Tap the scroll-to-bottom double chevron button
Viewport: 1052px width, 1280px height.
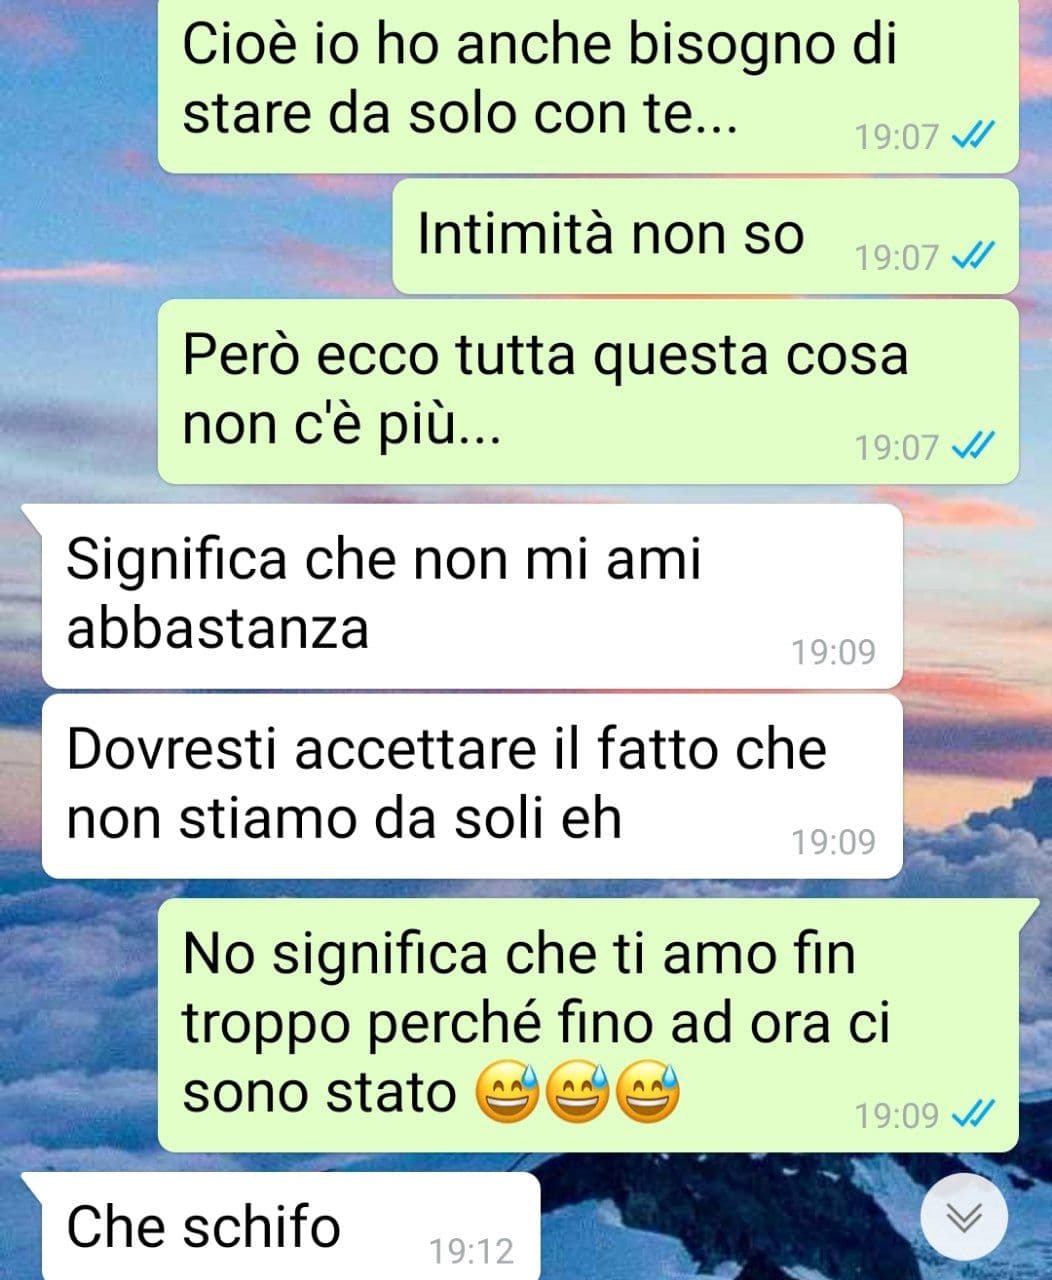[964, 1217]
